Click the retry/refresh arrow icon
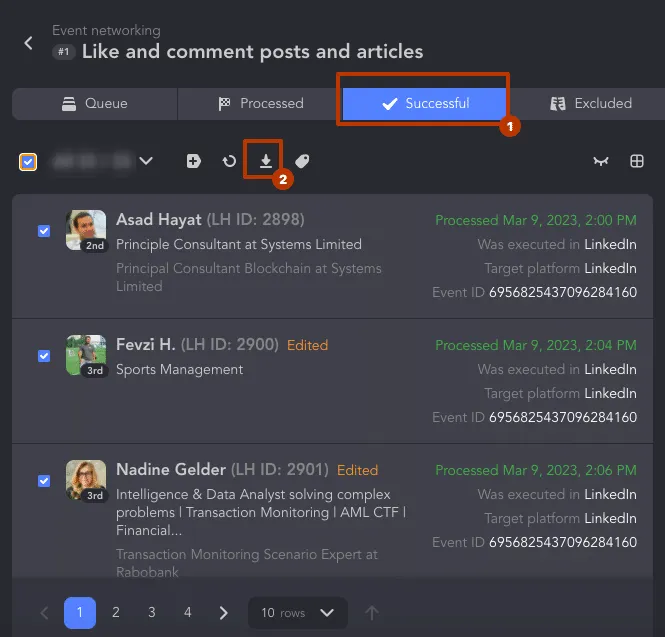The image size is (665, 637). tap(229, 161)
